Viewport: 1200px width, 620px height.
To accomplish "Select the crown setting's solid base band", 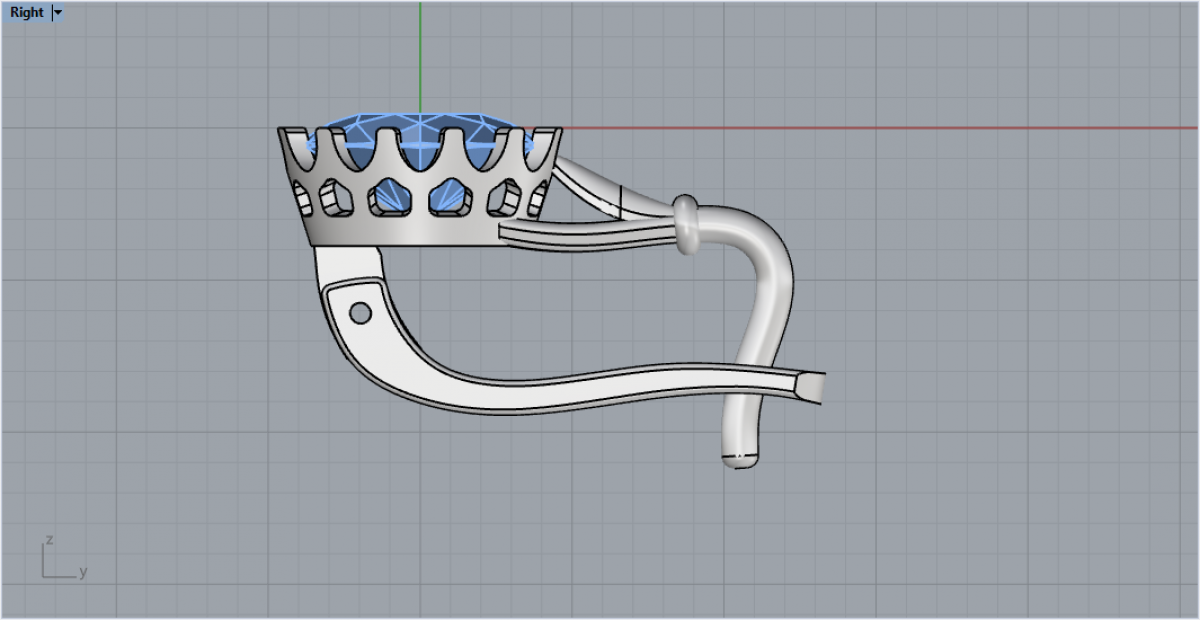I will (x=400, y=232).
